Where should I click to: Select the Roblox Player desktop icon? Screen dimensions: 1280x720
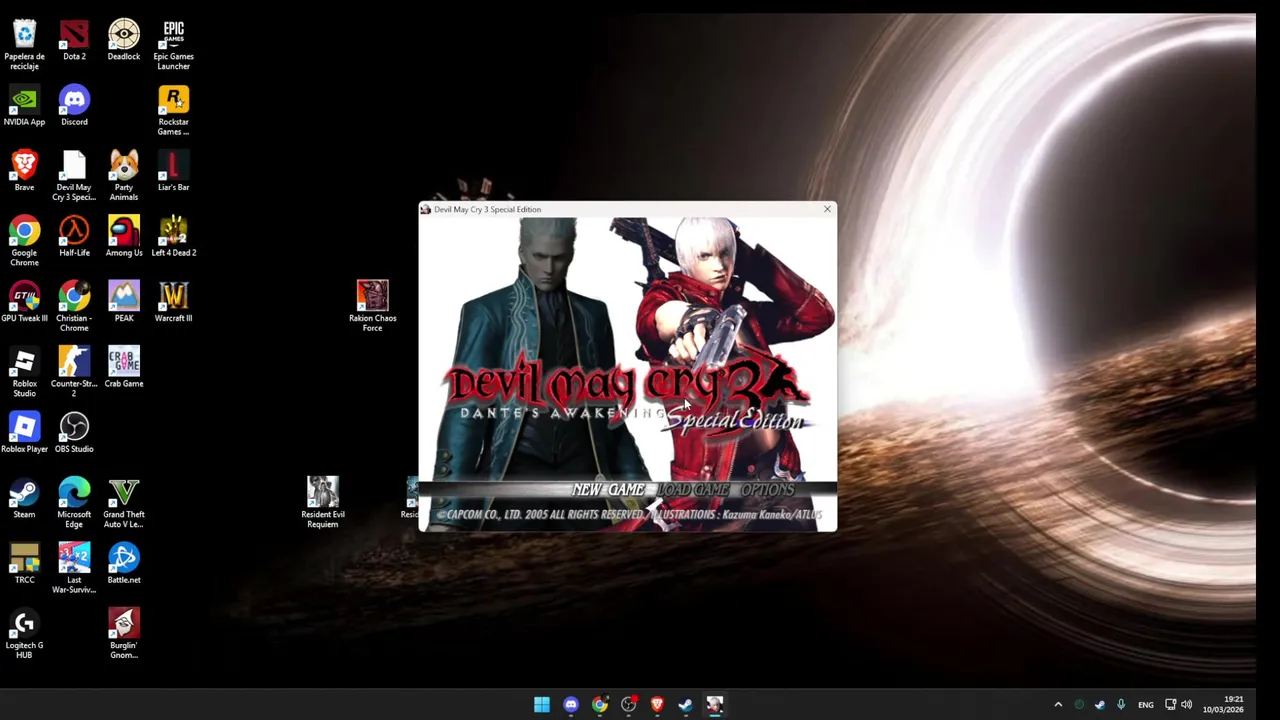pyautogui.click(x=24, y=433)
